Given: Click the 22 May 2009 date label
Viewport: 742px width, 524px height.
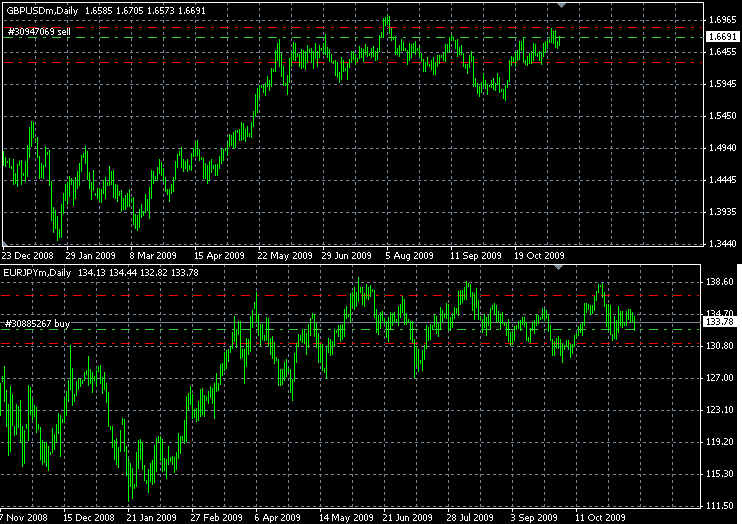Looking at the screenshot, I should coord(285,256).
